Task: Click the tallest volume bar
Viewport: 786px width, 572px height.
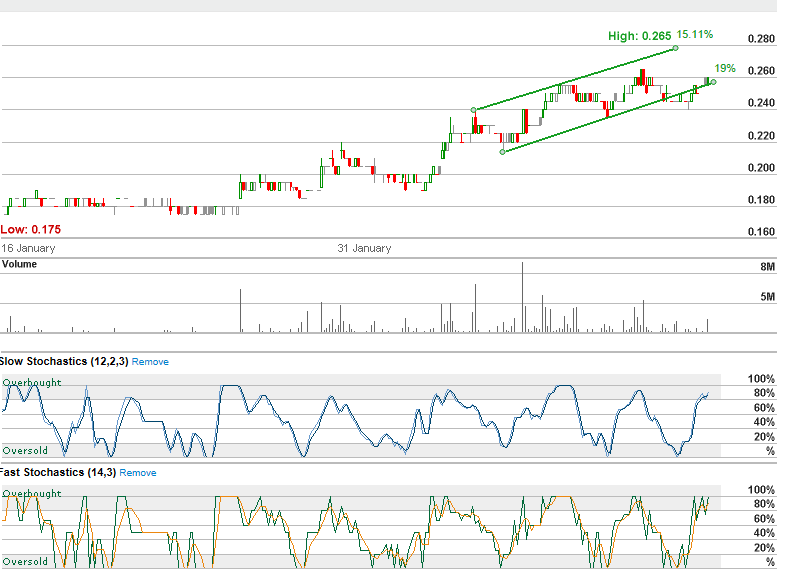Action: (522, 297)
